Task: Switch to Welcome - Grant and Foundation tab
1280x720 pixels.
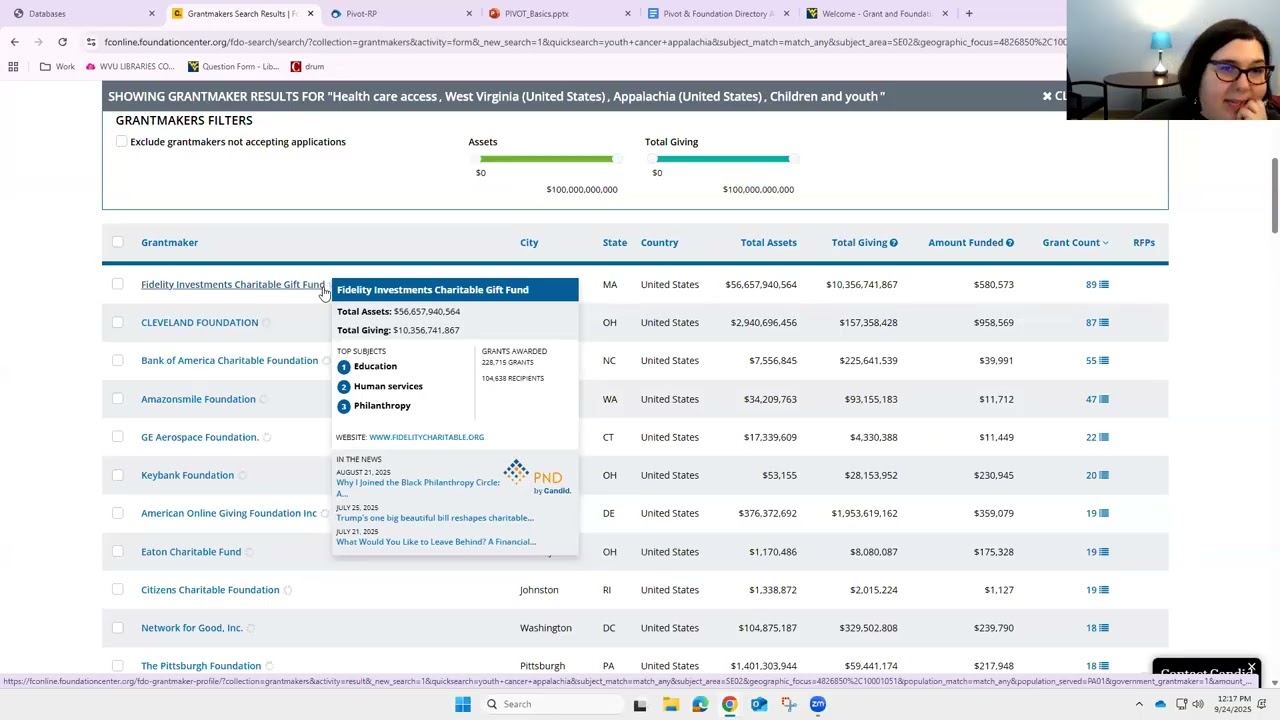Action: [876, 14]
